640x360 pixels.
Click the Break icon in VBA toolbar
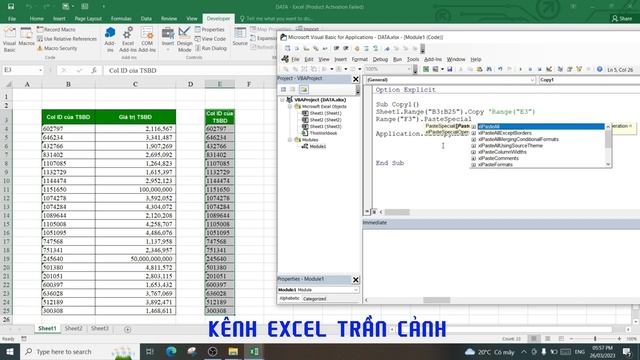[530, 69]
